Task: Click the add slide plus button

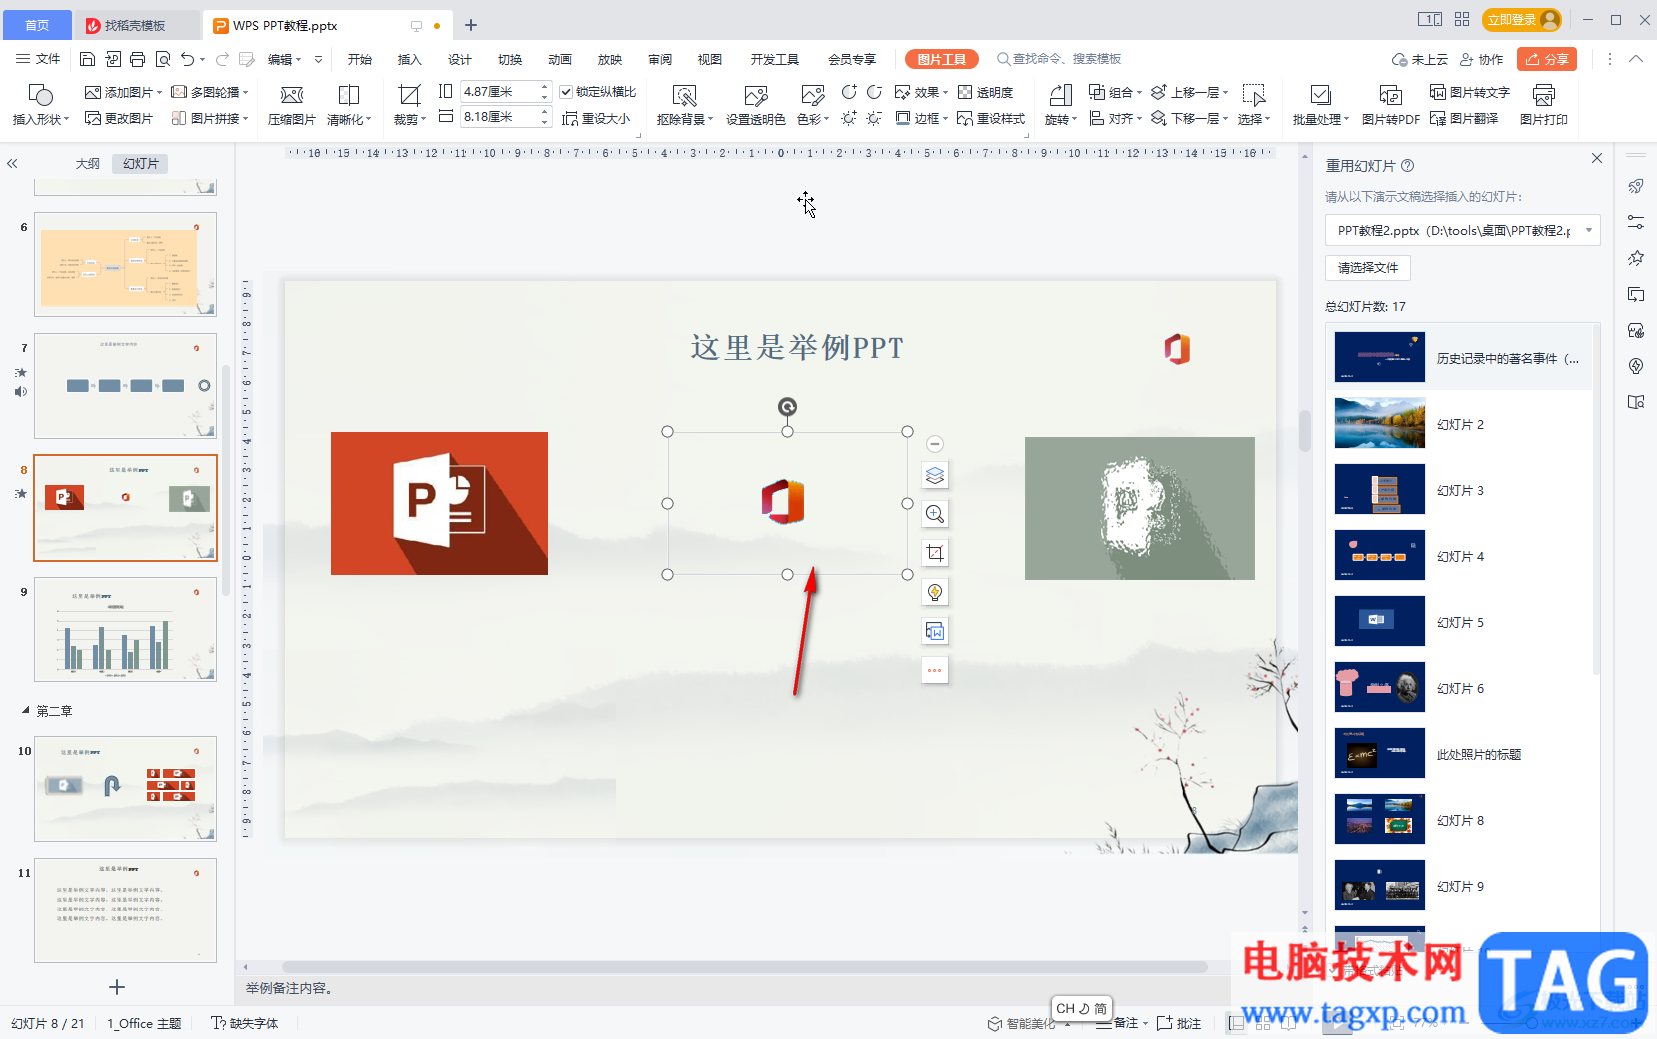Action: pyautogui.click(x=117, y=987)
